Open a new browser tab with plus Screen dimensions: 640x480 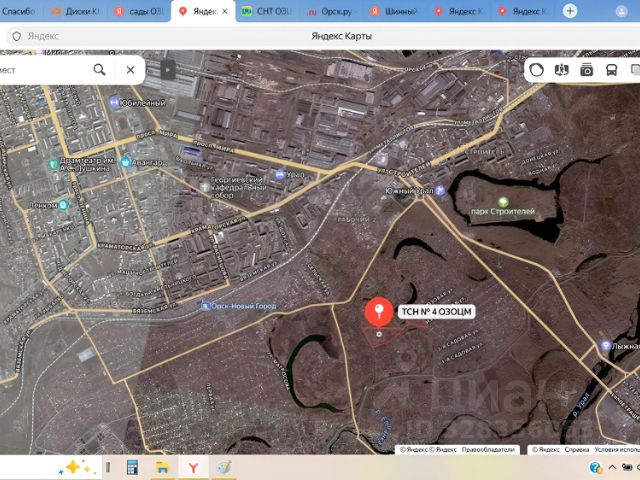(x=570, y=11)
